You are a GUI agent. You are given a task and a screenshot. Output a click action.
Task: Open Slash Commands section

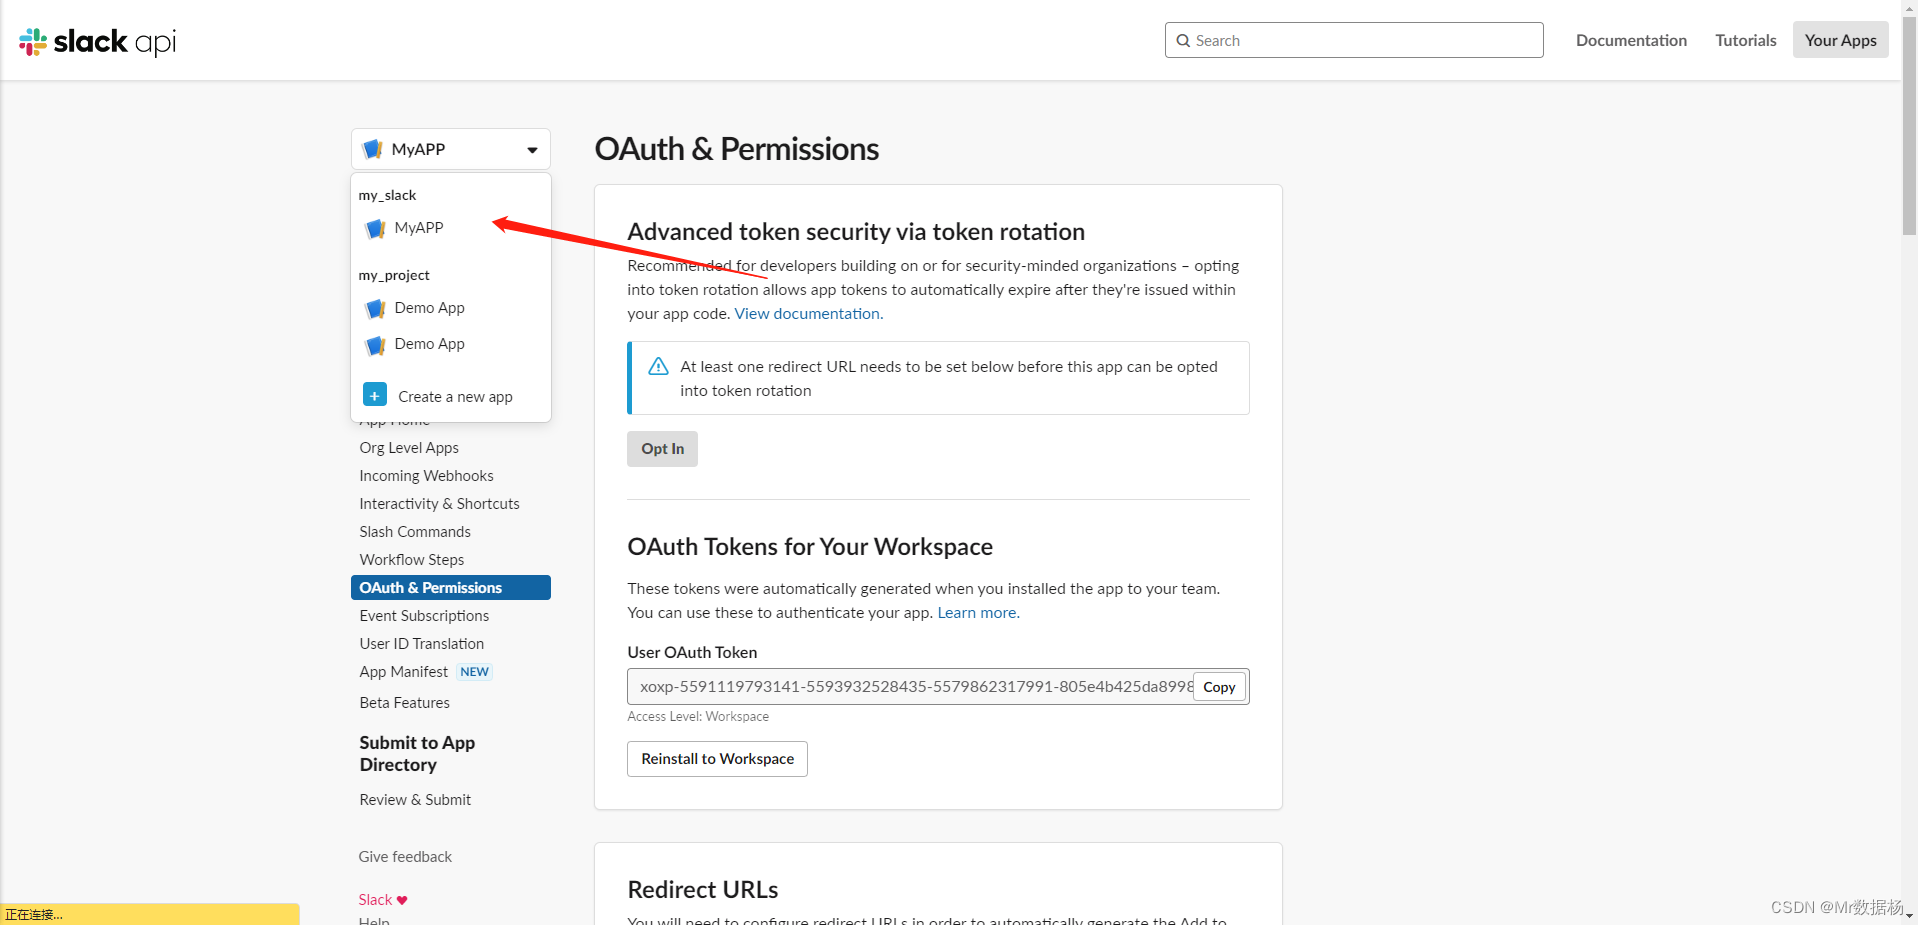415,532
